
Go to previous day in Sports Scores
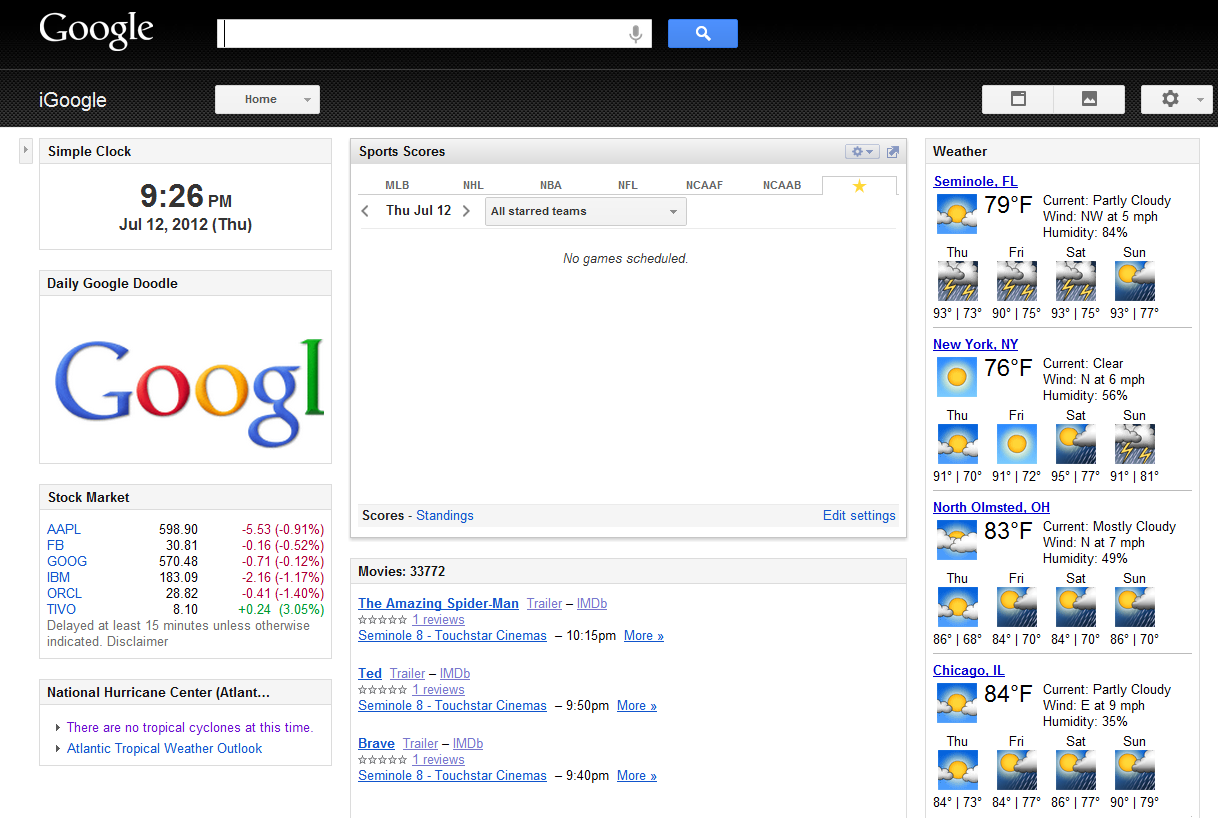(x=366, y=211)
